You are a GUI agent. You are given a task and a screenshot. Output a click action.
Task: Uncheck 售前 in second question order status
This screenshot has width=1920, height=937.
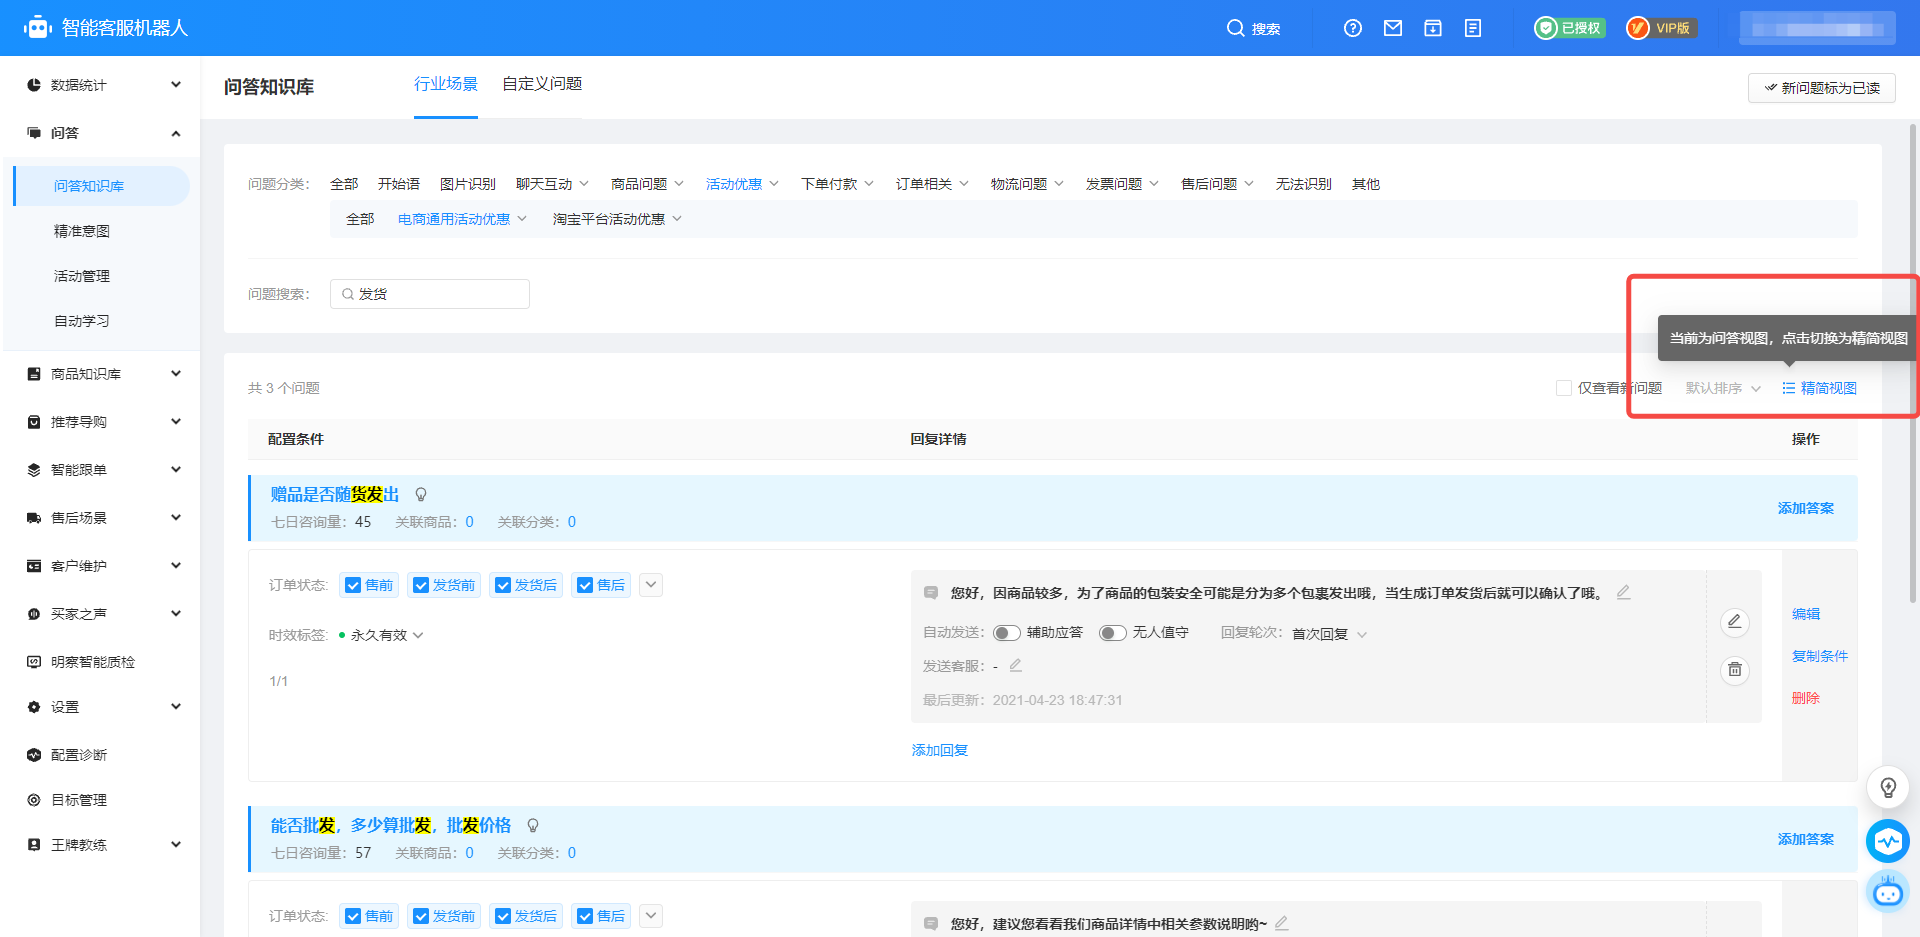click(x=353, y=916)
